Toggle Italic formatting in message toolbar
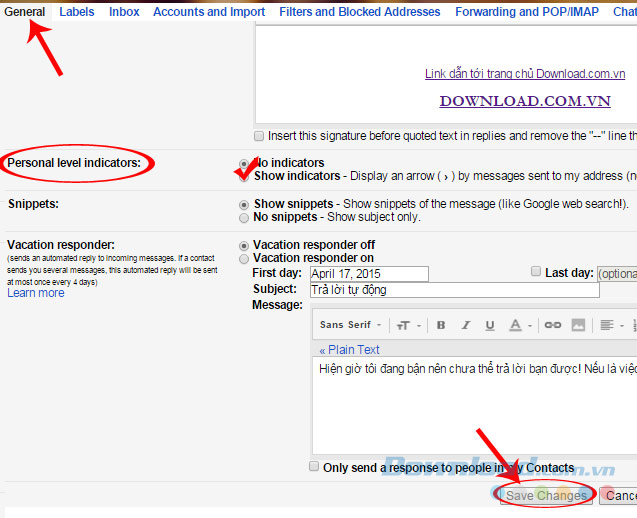Image resolution: width=637 pixels, height=518 pixels. click(x=465, y=325)
